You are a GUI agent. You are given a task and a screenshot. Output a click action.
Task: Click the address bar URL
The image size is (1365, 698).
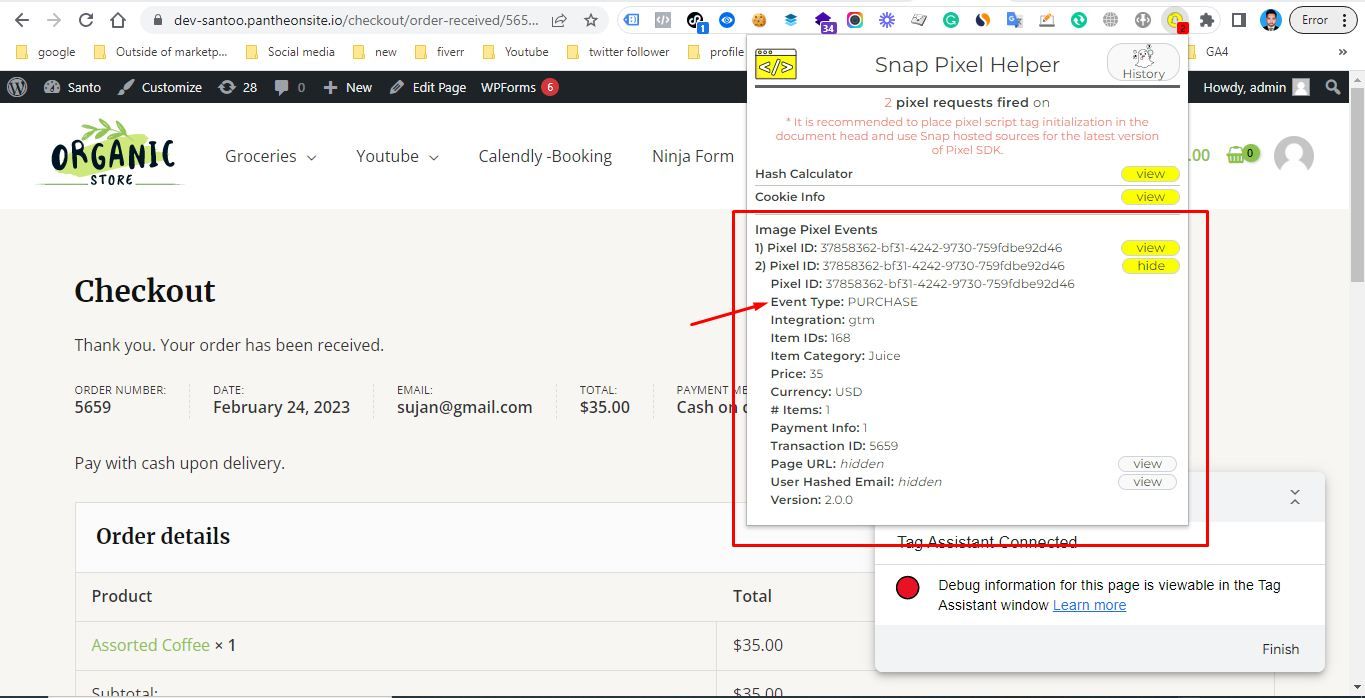click(x=355, y=20)
